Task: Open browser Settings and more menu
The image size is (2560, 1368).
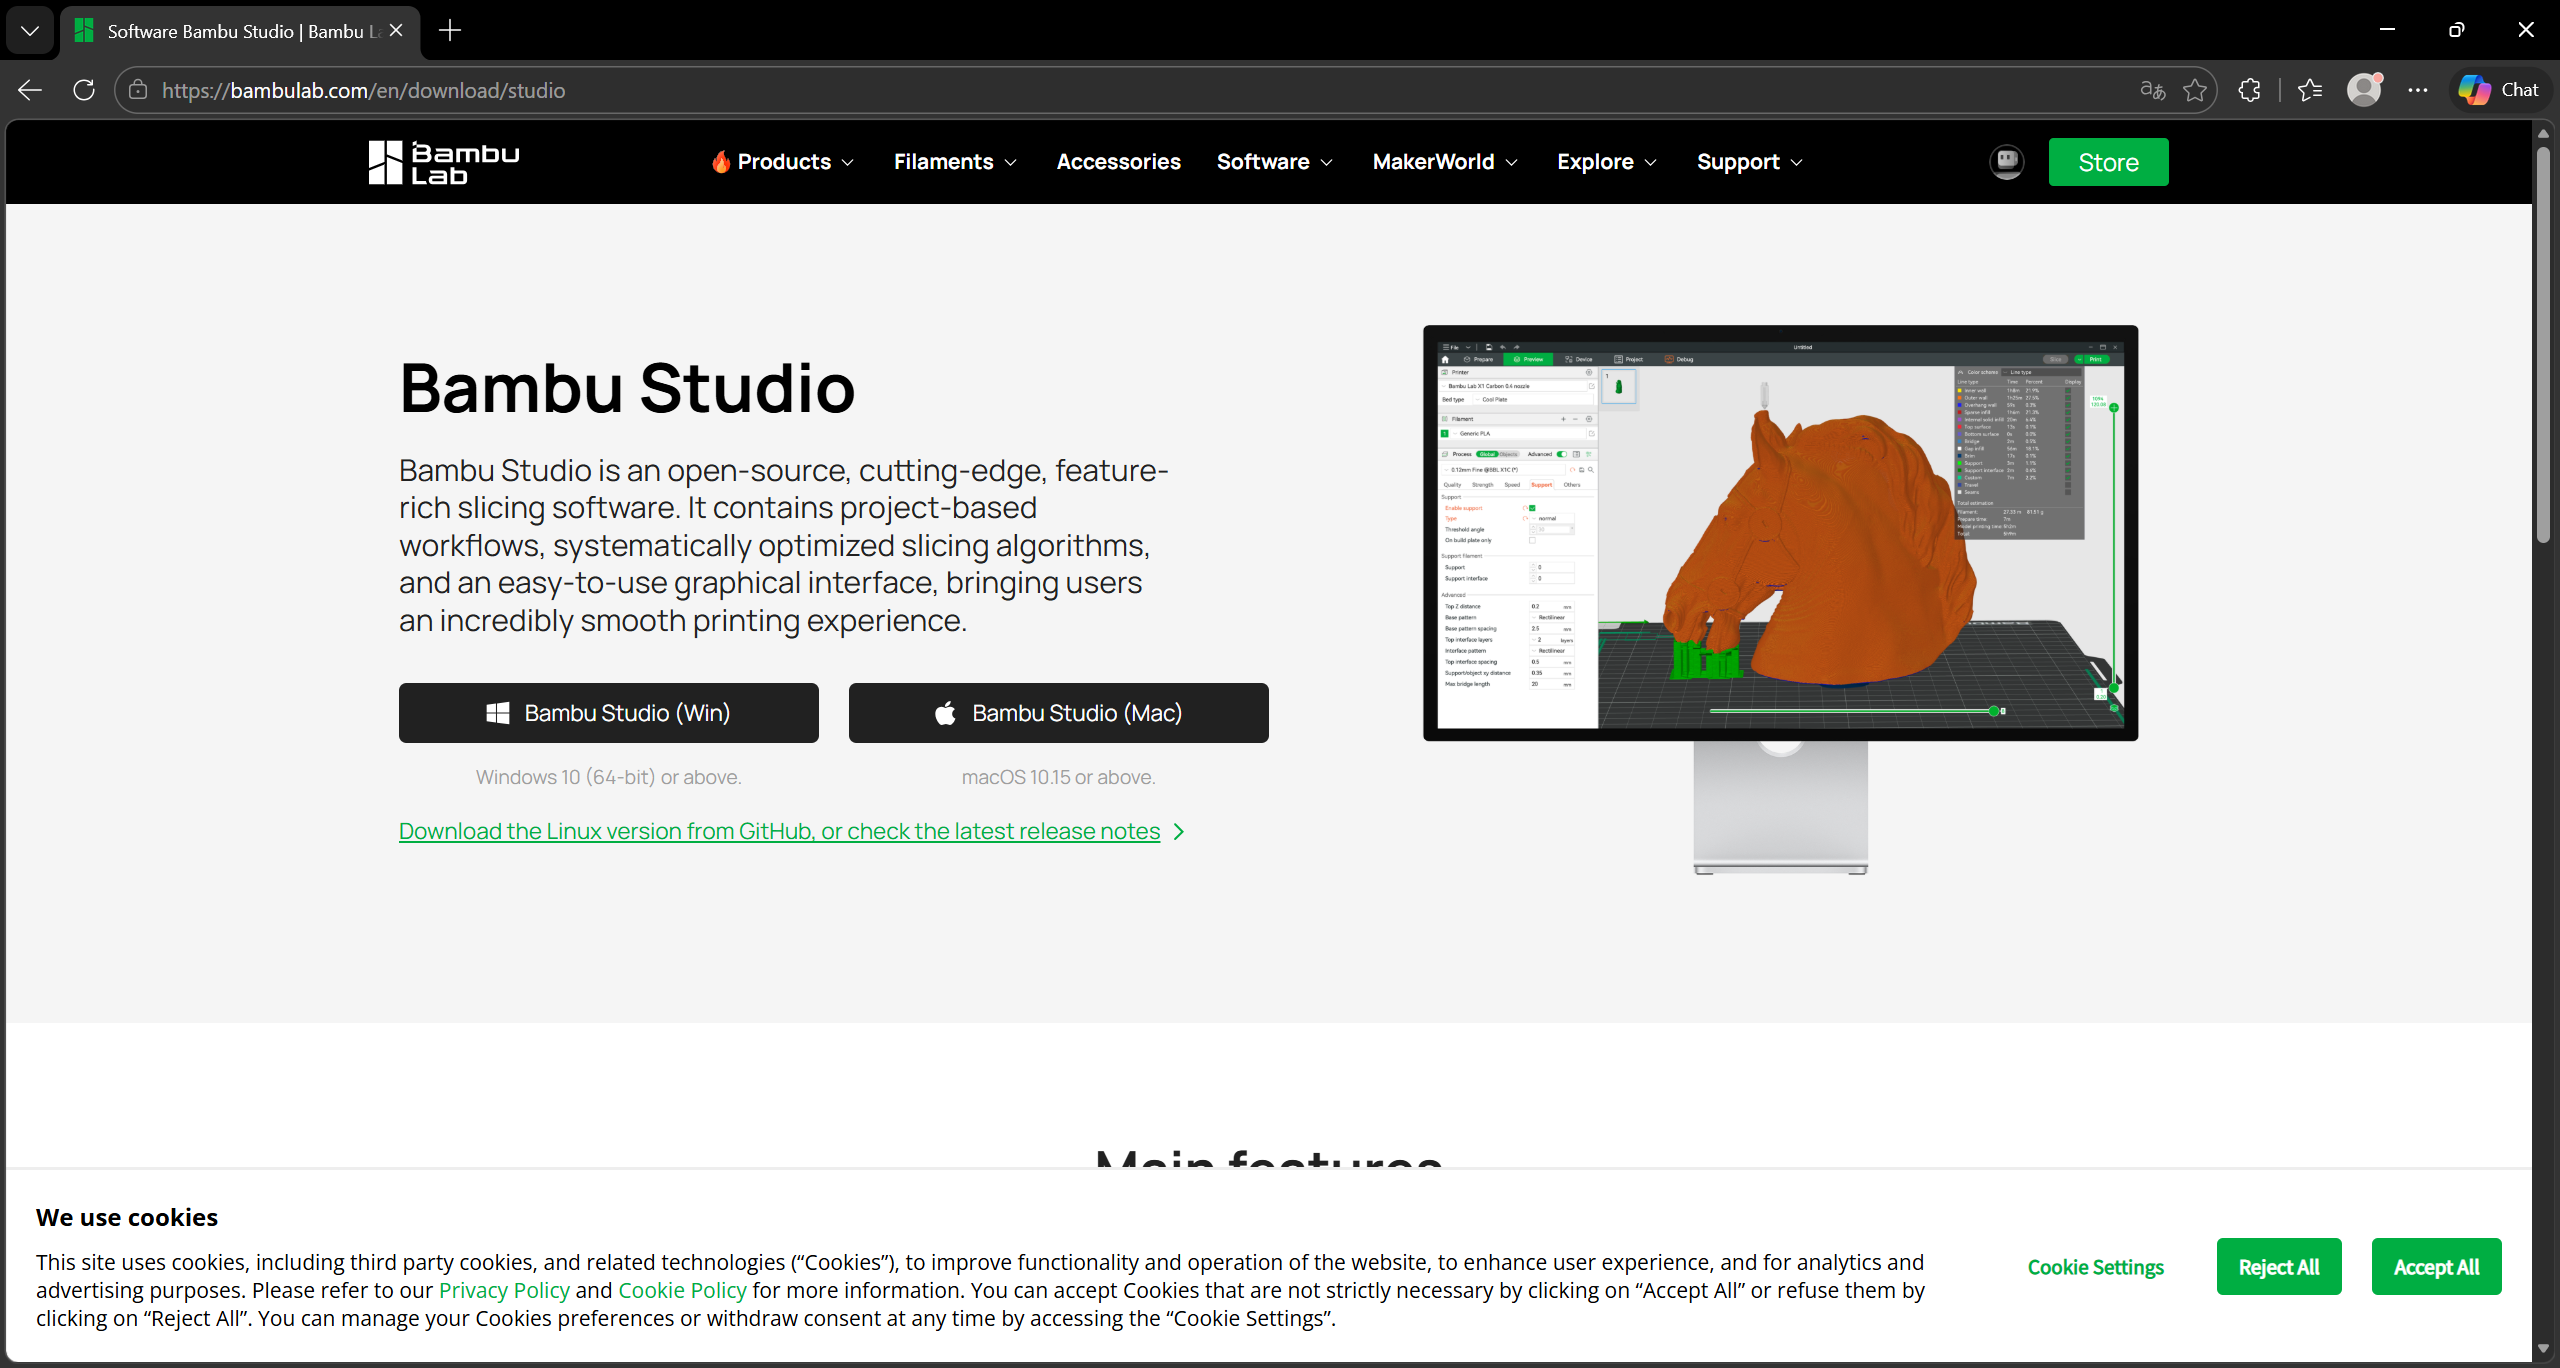Action: (x=2418, y=90)
